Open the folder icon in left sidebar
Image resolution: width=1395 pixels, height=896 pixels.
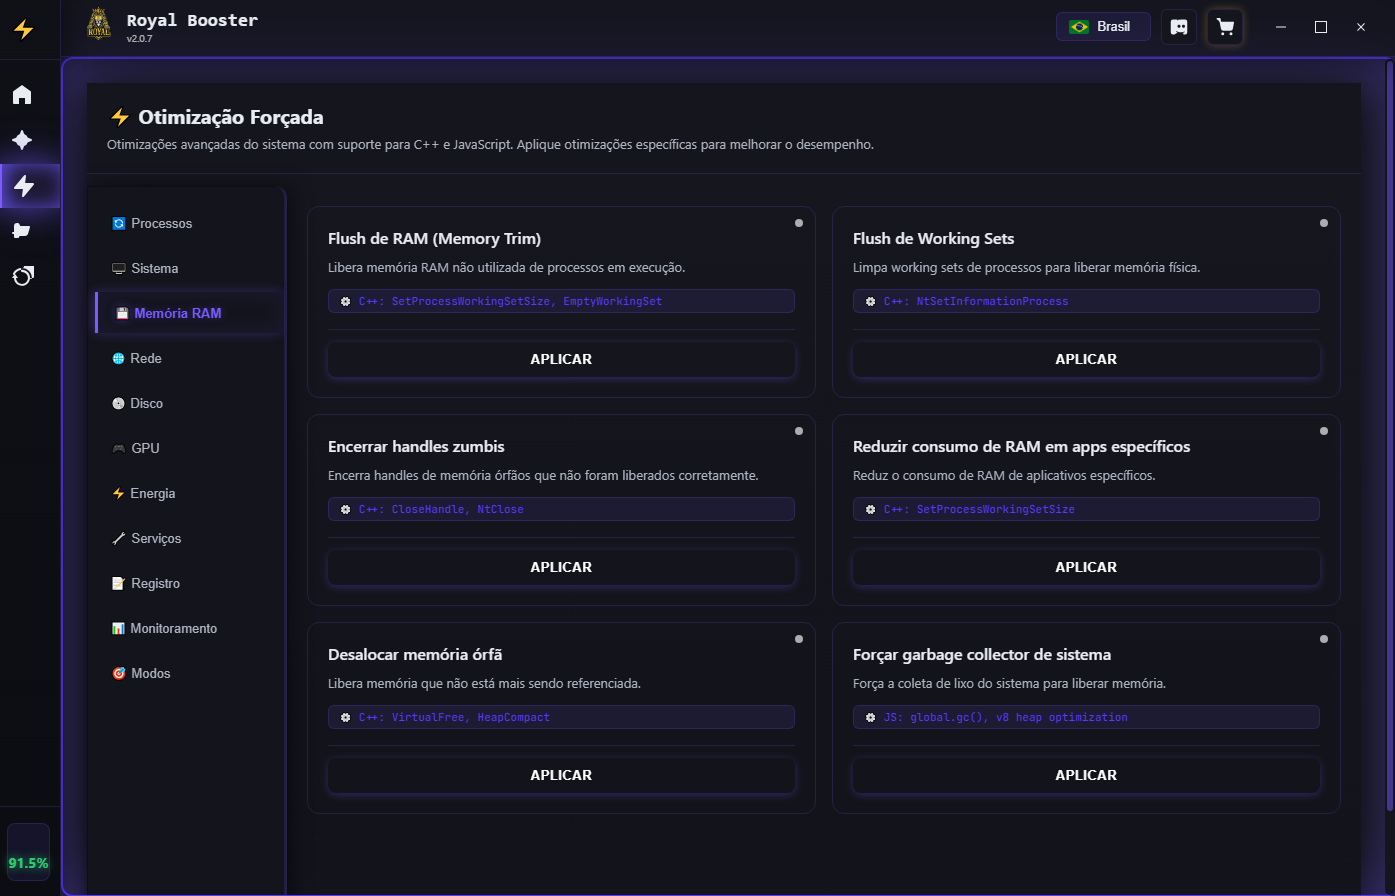pyautogui.click(x=22, y=231)
